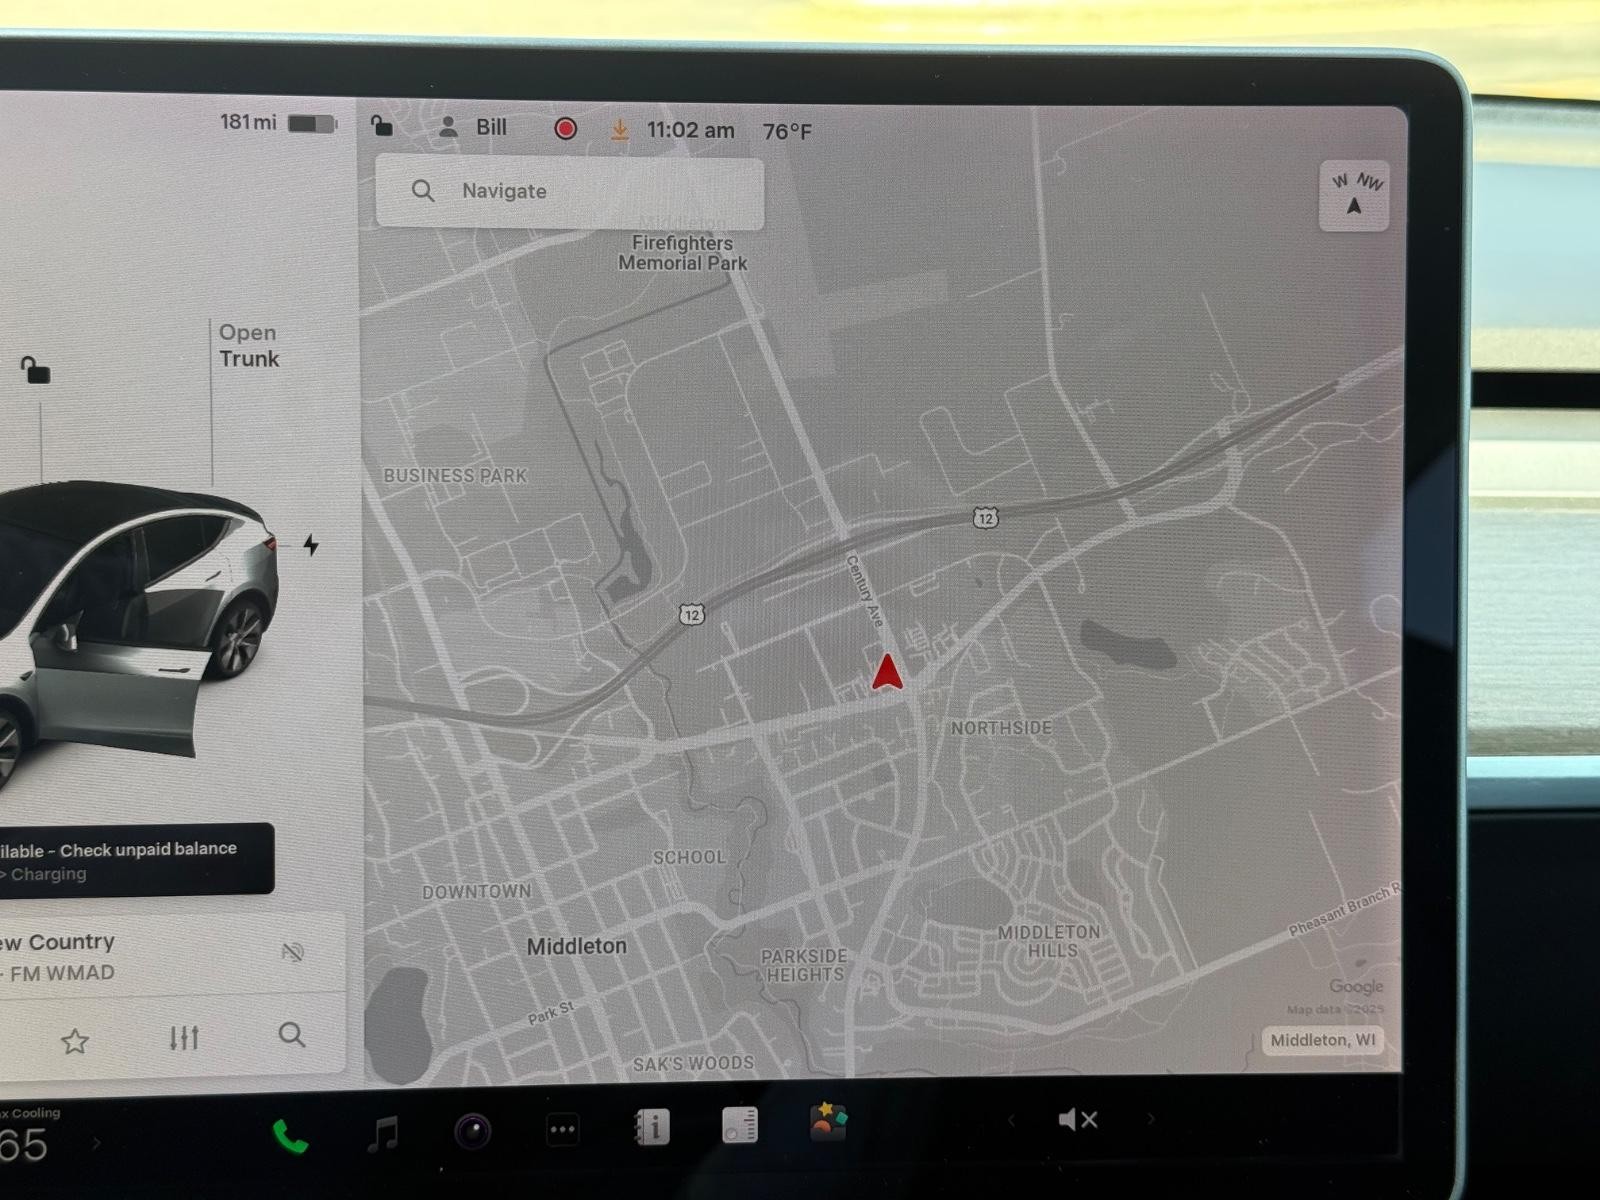
Task: Tap BUSINESS PARK label on map
Action: (455, 476)
